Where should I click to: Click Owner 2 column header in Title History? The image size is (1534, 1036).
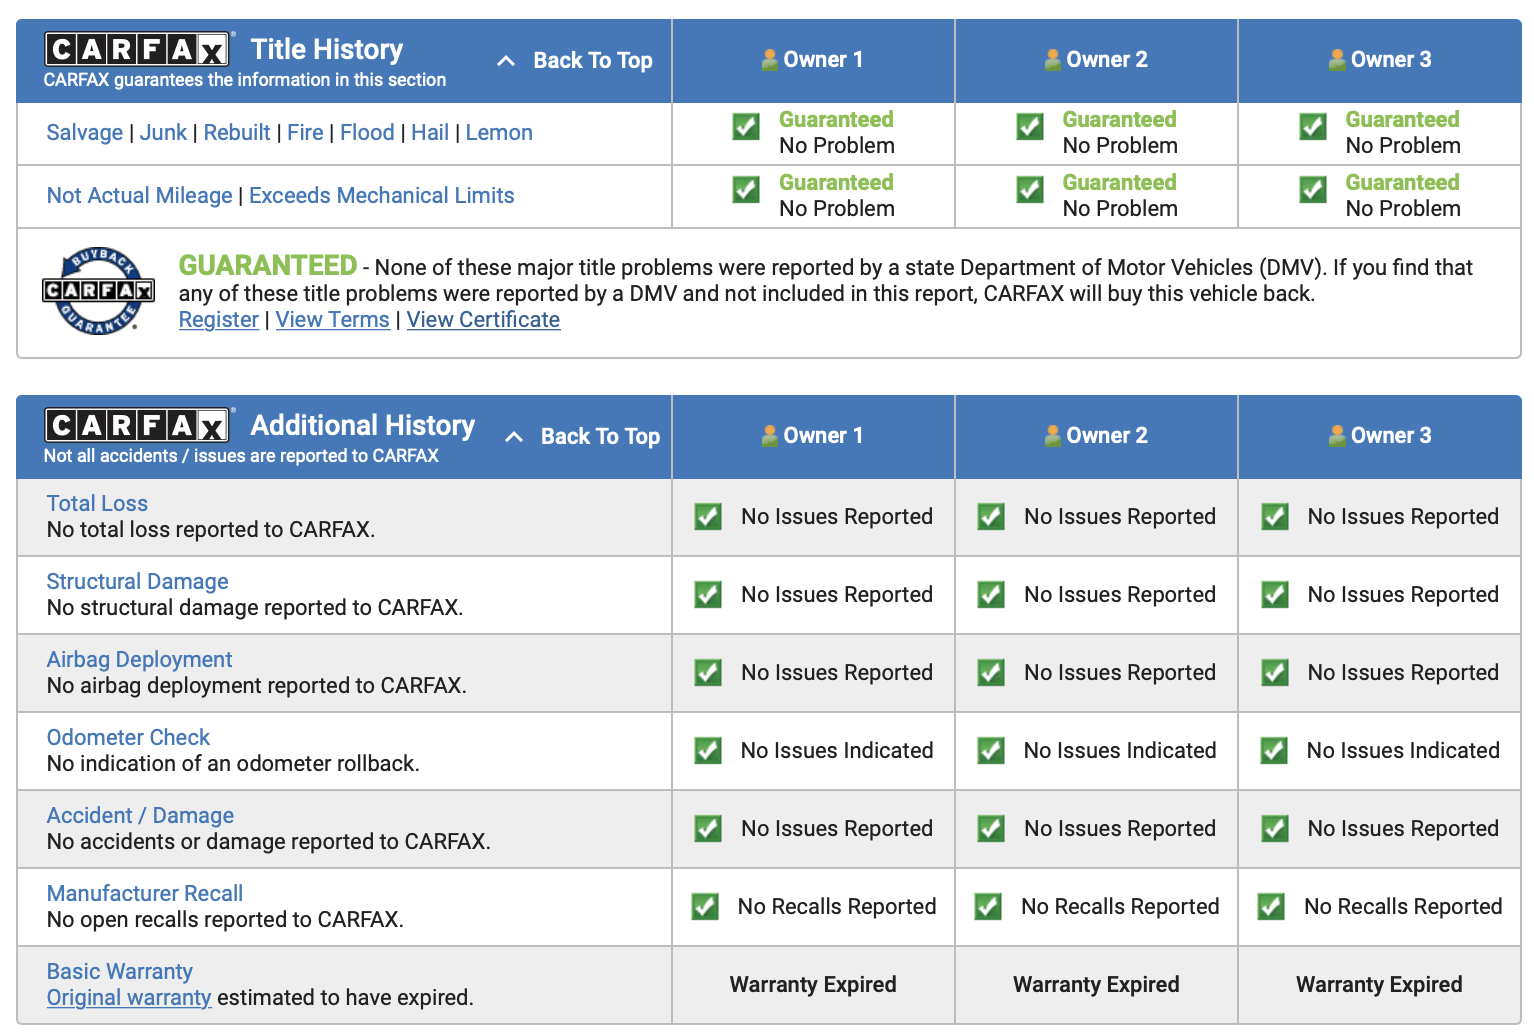point(1097,60)
